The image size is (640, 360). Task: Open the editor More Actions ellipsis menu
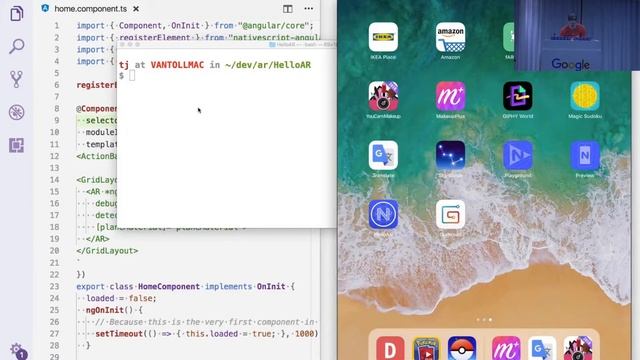tap(309, 9)
